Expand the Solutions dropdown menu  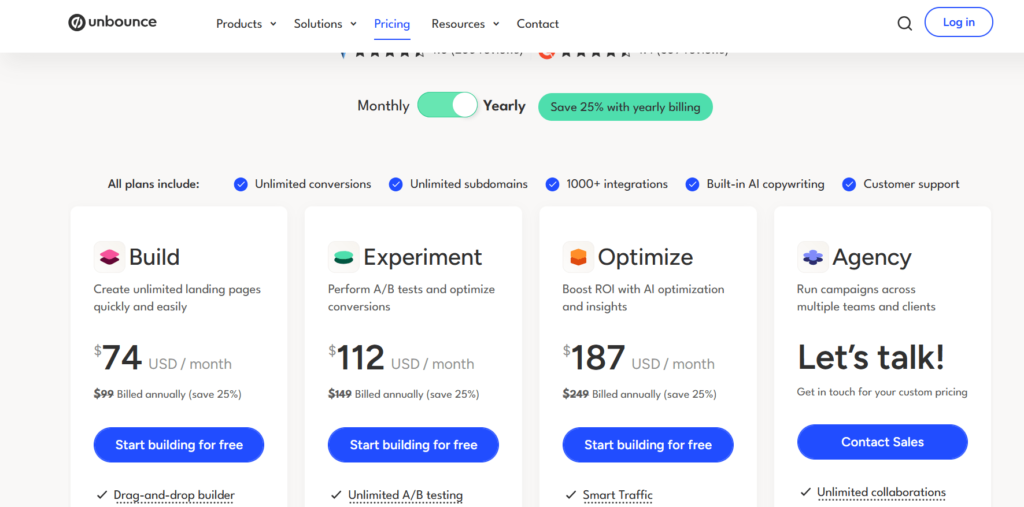325,24
